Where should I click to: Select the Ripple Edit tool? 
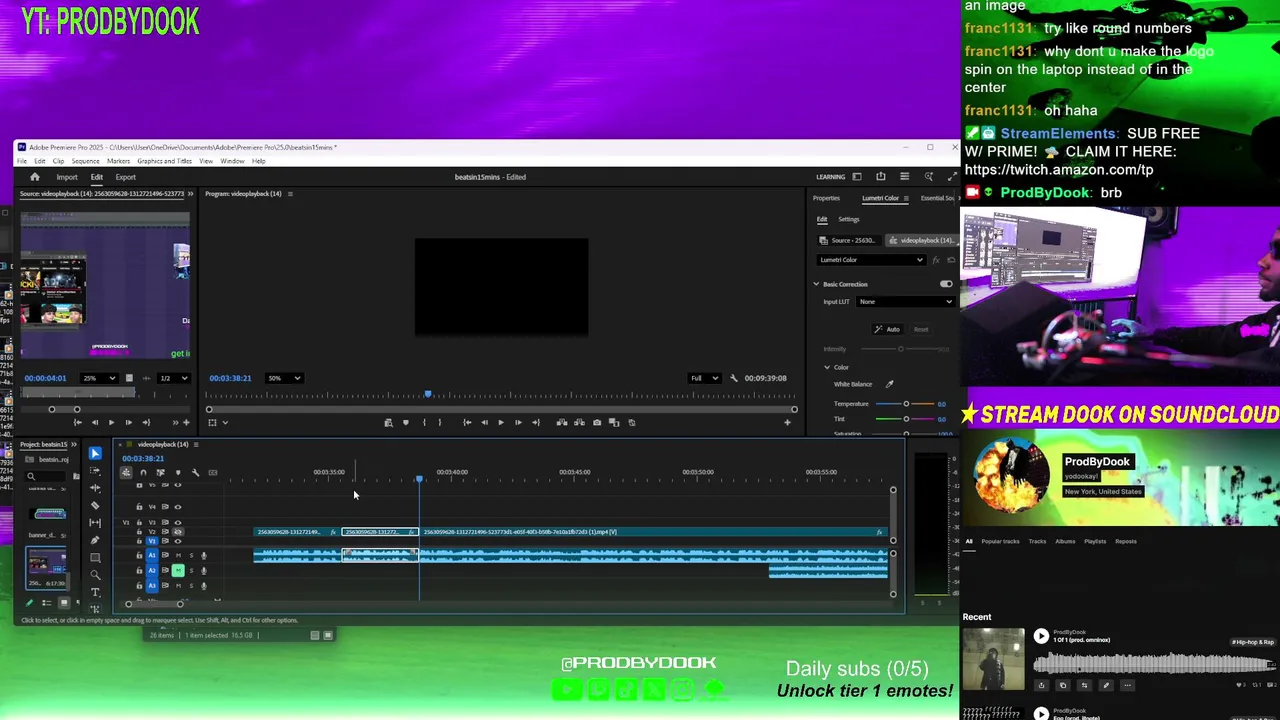[x=95, y=488]
